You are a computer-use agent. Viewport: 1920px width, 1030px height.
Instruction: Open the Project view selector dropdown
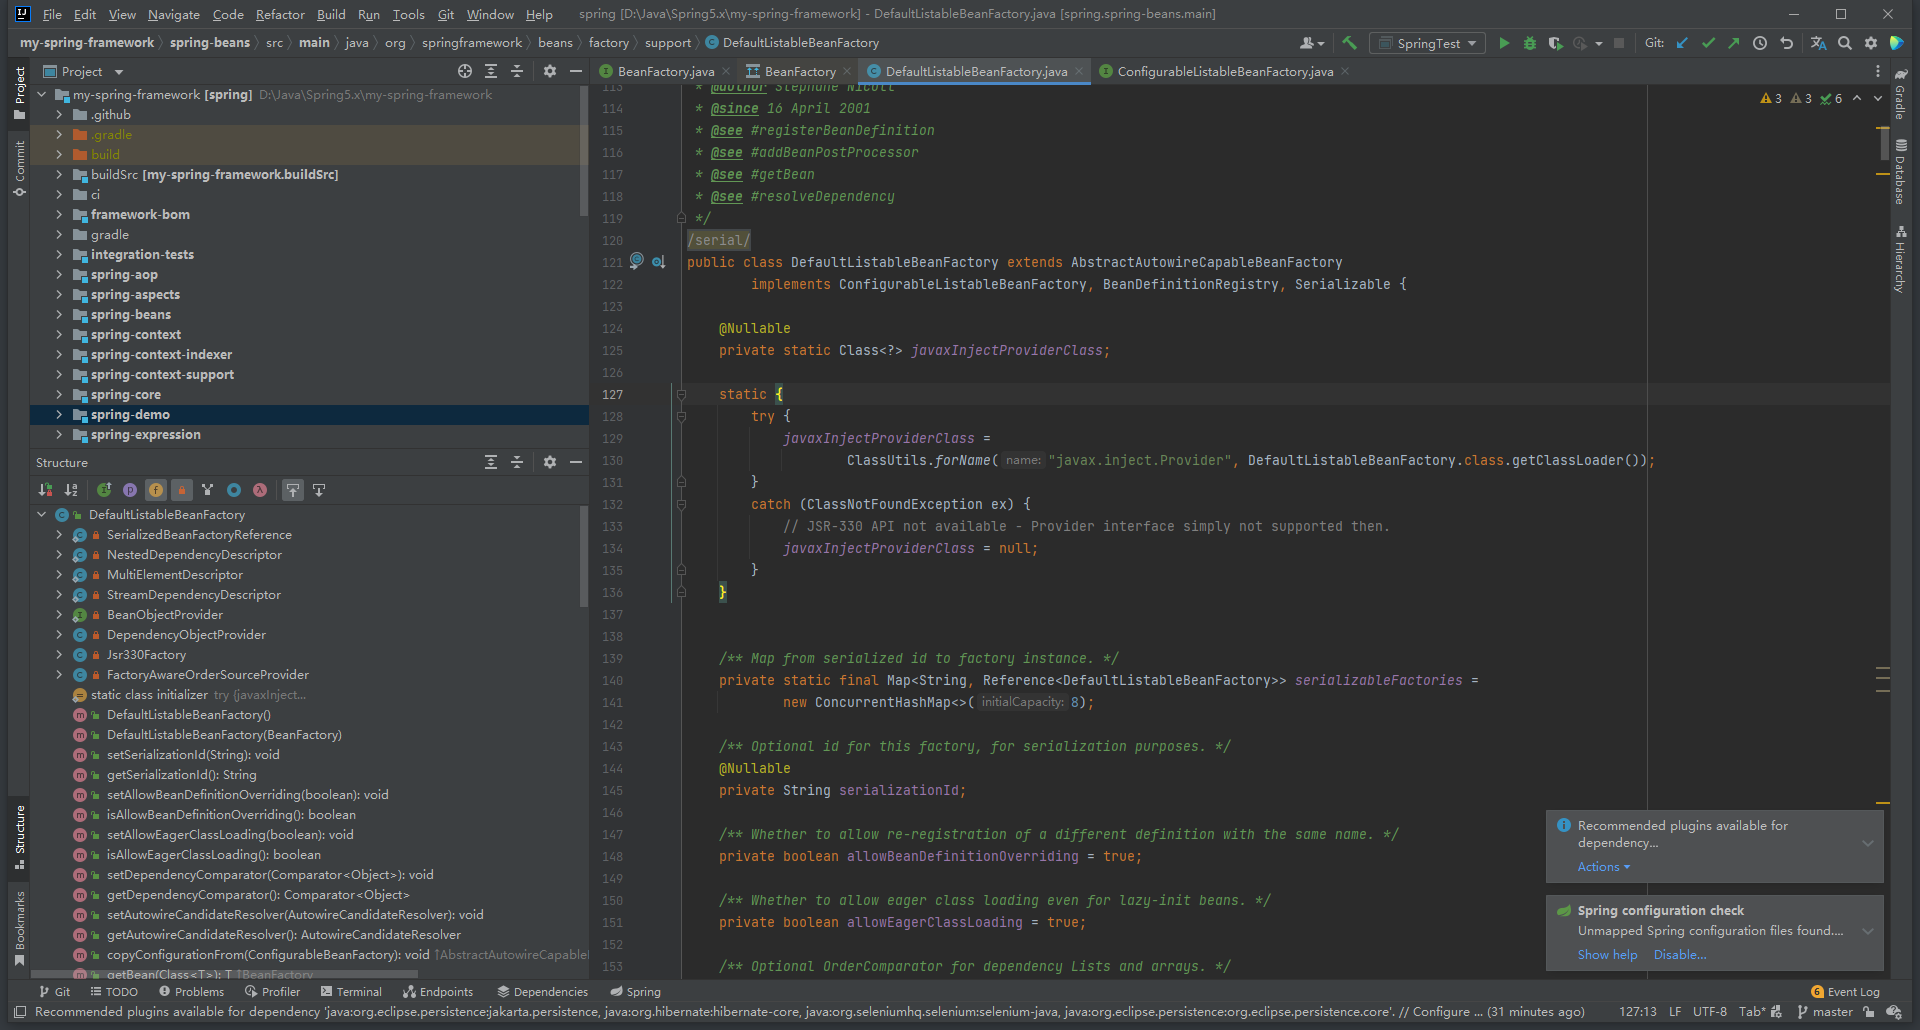pyautogui.click(x=83, y=71)
